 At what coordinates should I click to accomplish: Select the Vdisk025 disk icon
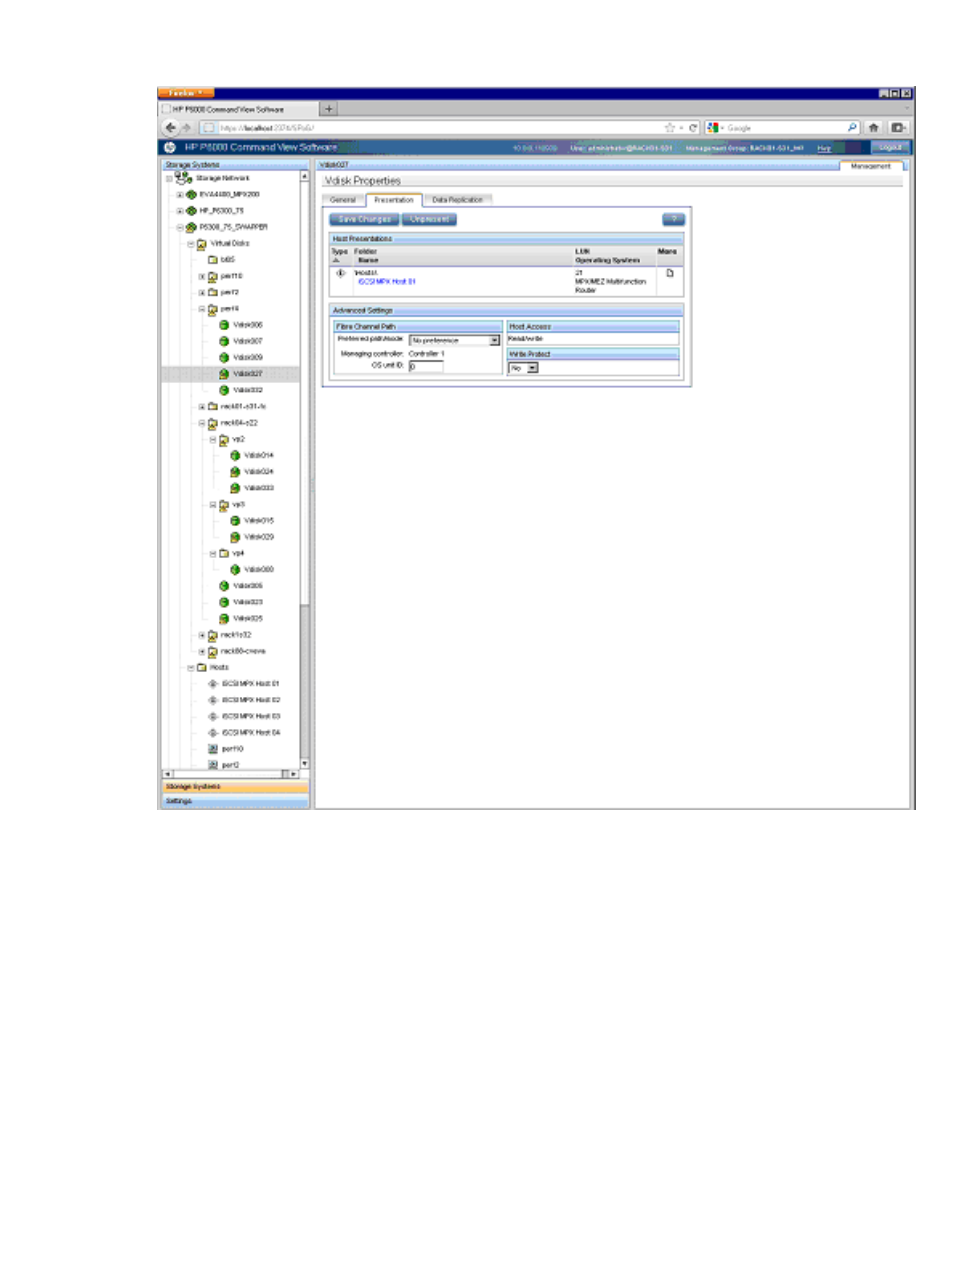[x=224, y=618]
